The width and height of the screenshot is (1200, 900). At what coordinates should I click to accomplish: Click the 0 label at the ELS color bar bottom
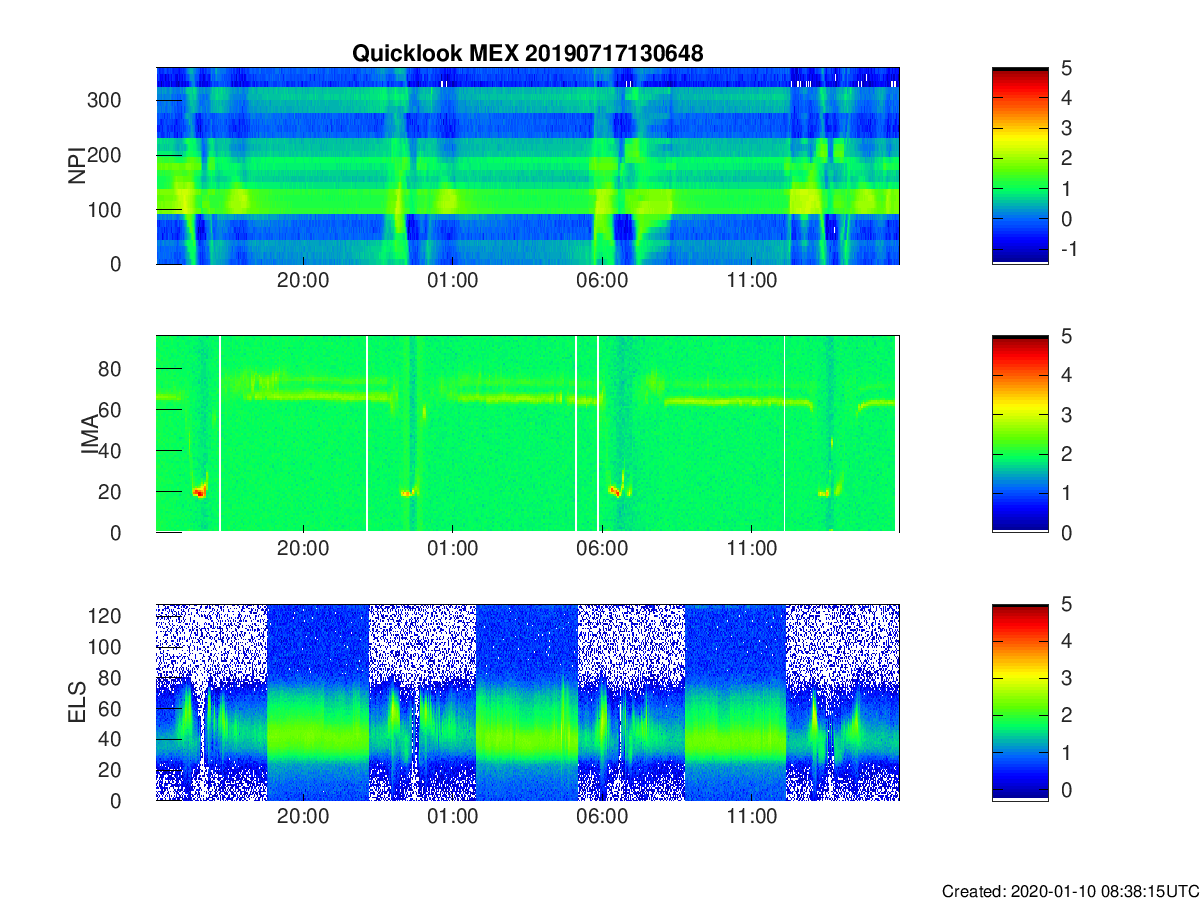1066,790
